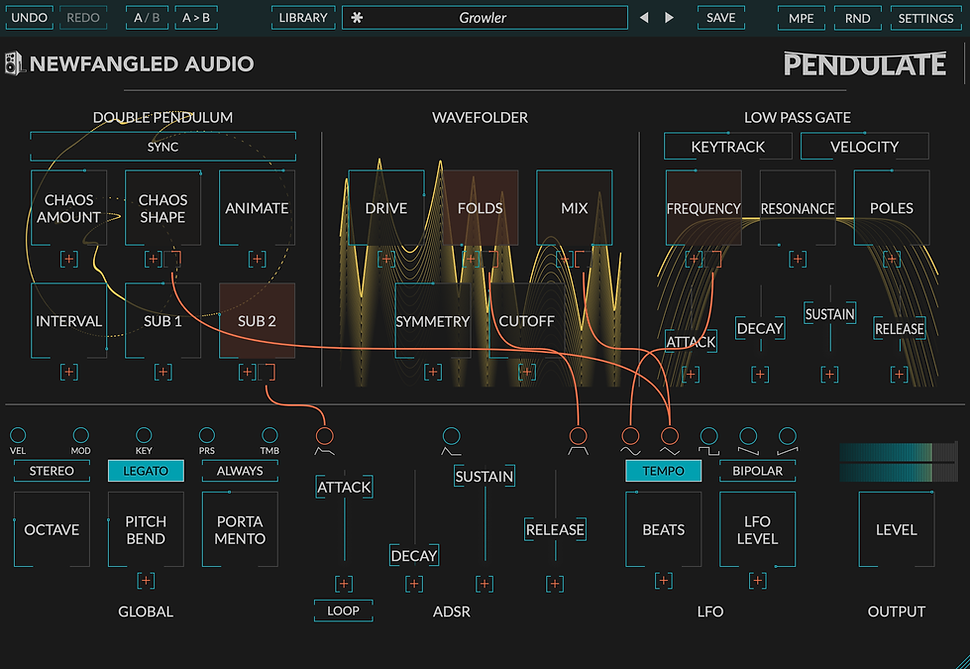This screenshot has width=970, height=669.
Task: Toggle ALWAYS portamento option
Action: tap(239, 471)
